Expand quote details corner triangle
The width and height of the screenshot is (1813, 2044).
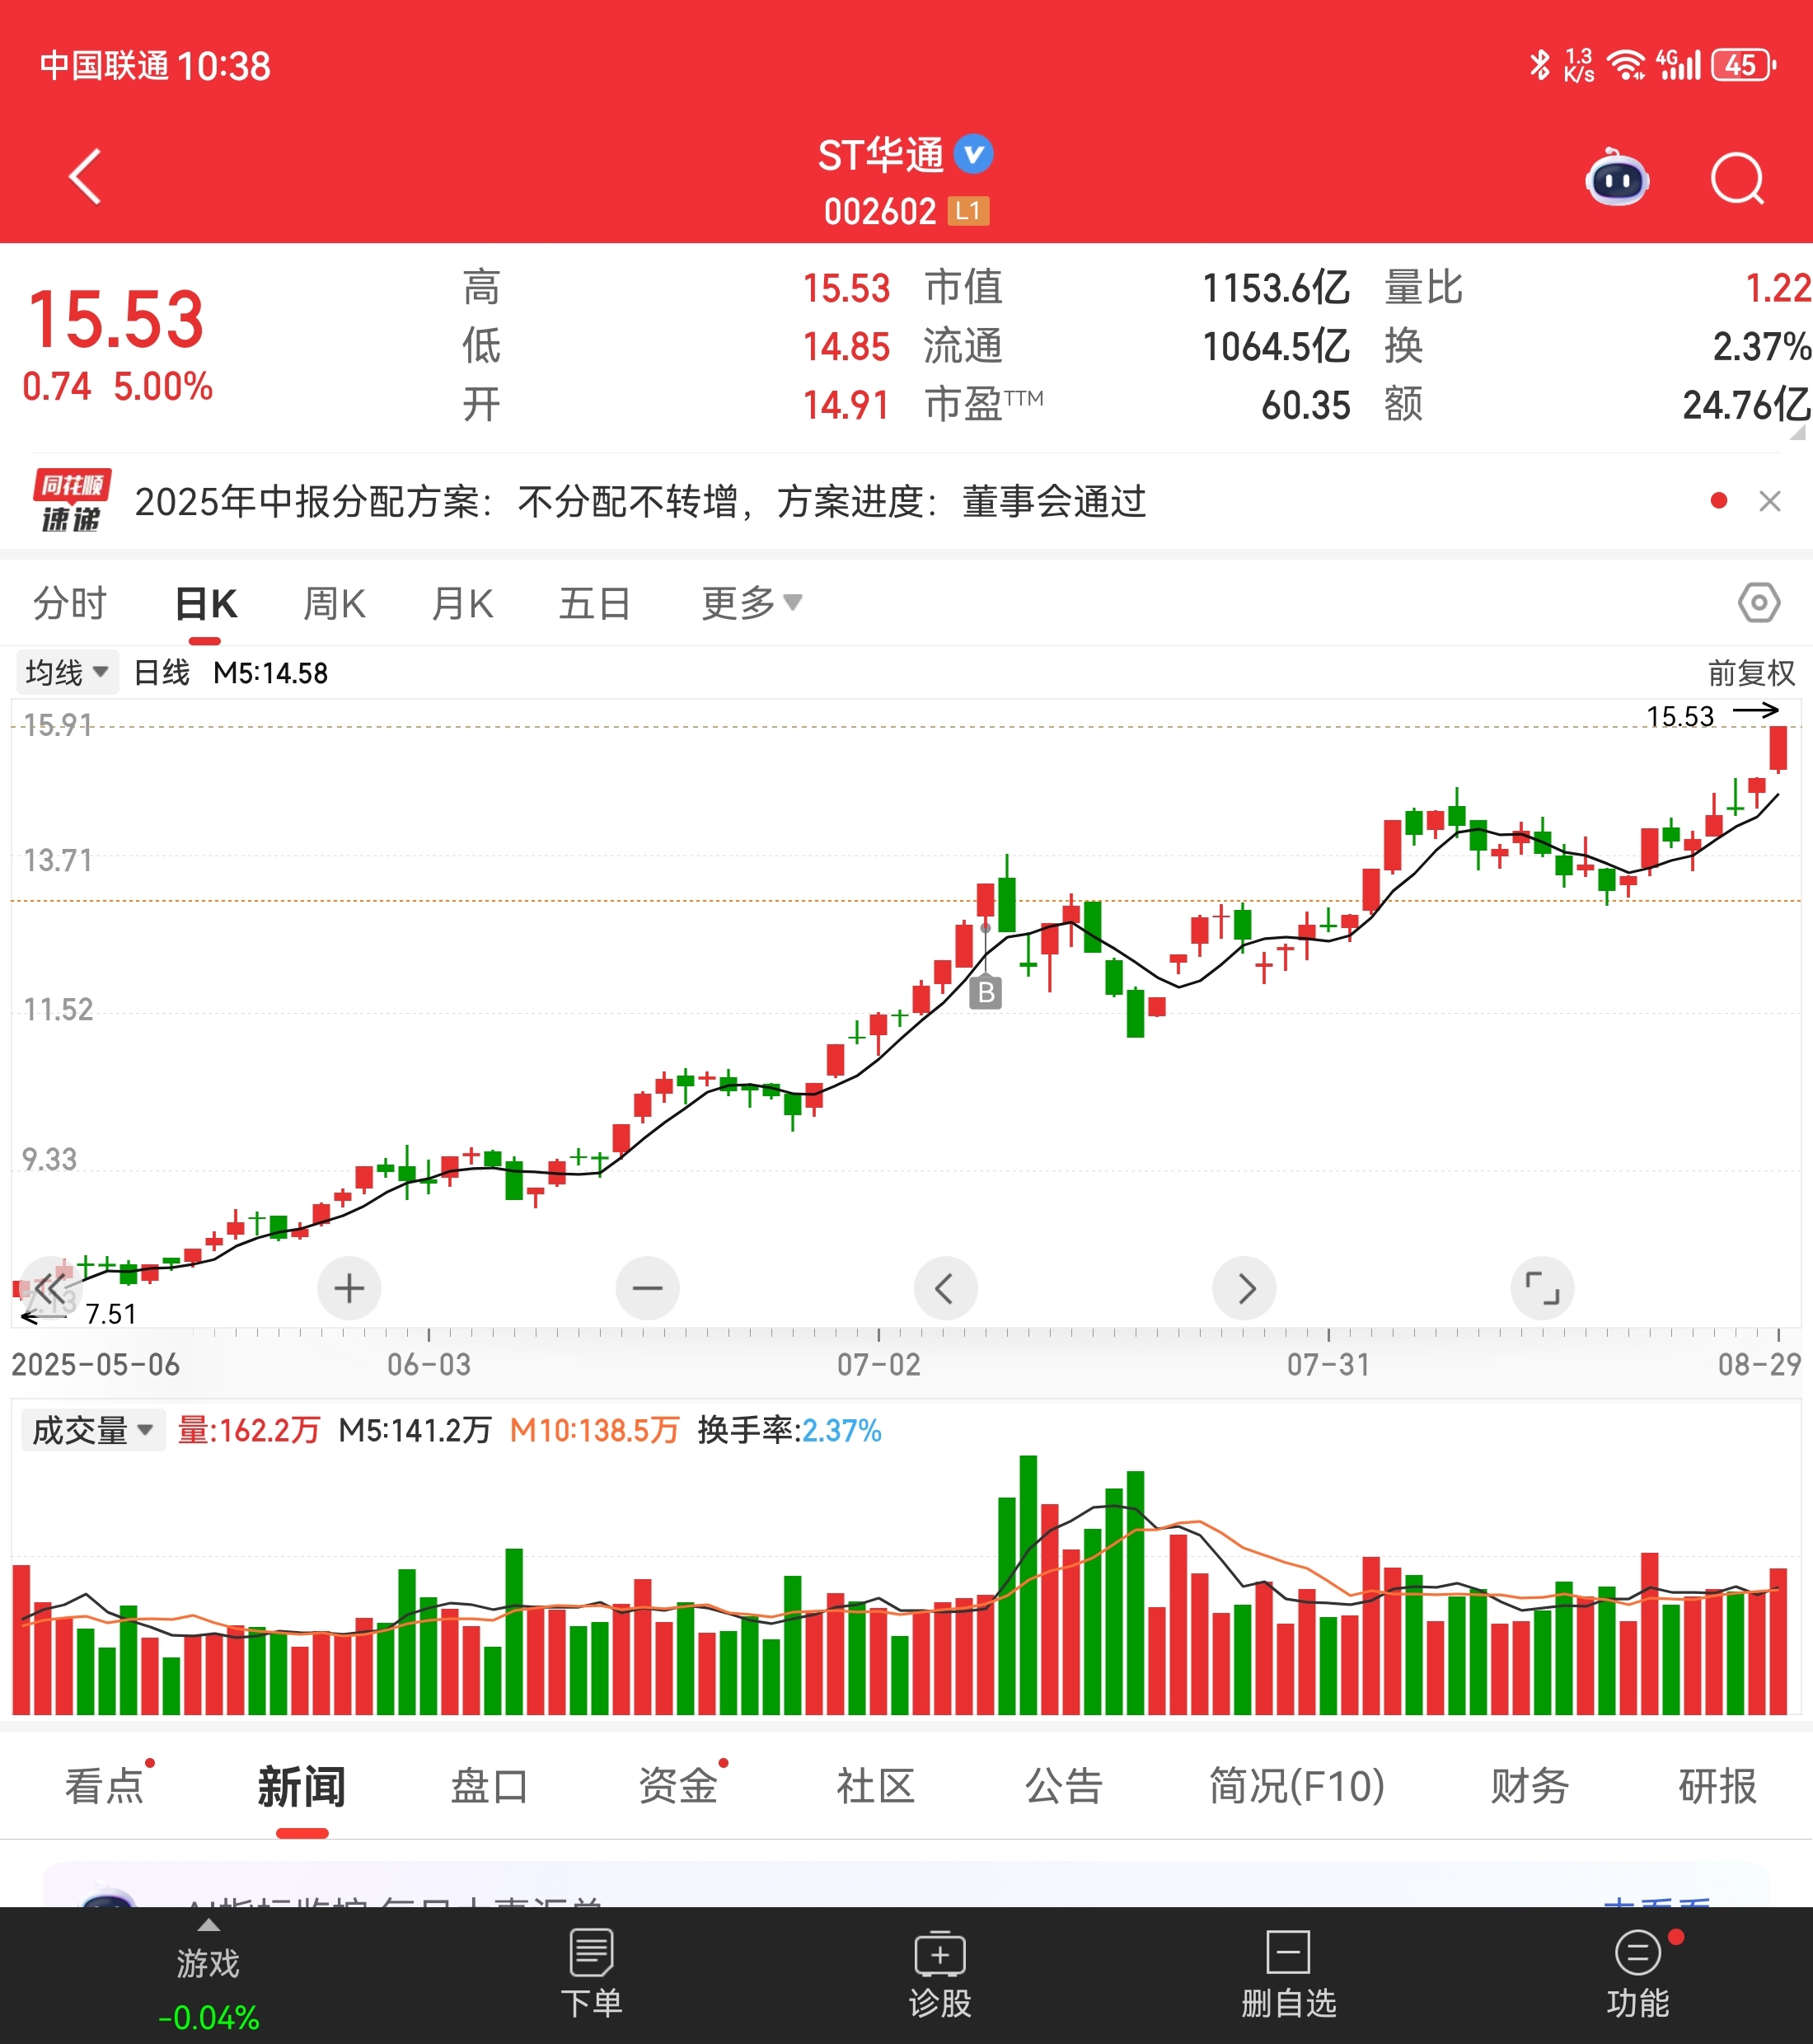point(1797,432)
